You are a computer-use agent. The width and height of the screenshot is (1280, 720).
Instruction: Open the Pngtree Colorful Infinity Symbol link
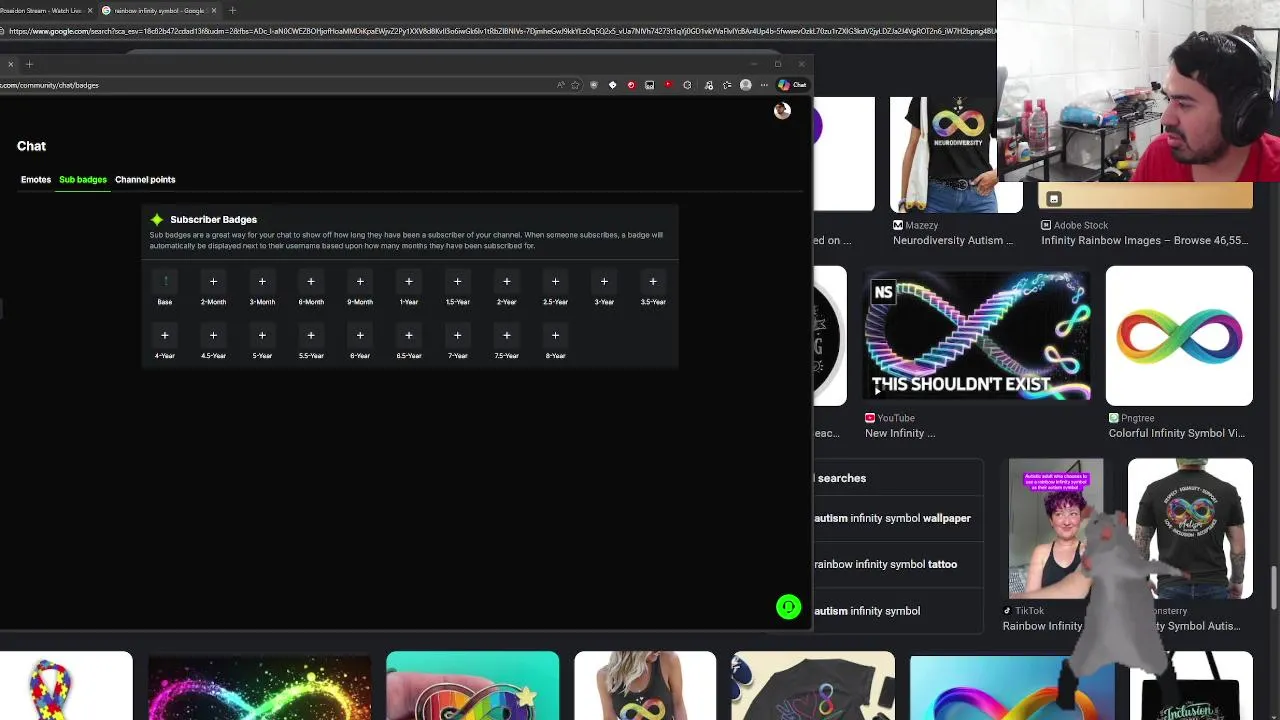click(x=1177, y=433)
